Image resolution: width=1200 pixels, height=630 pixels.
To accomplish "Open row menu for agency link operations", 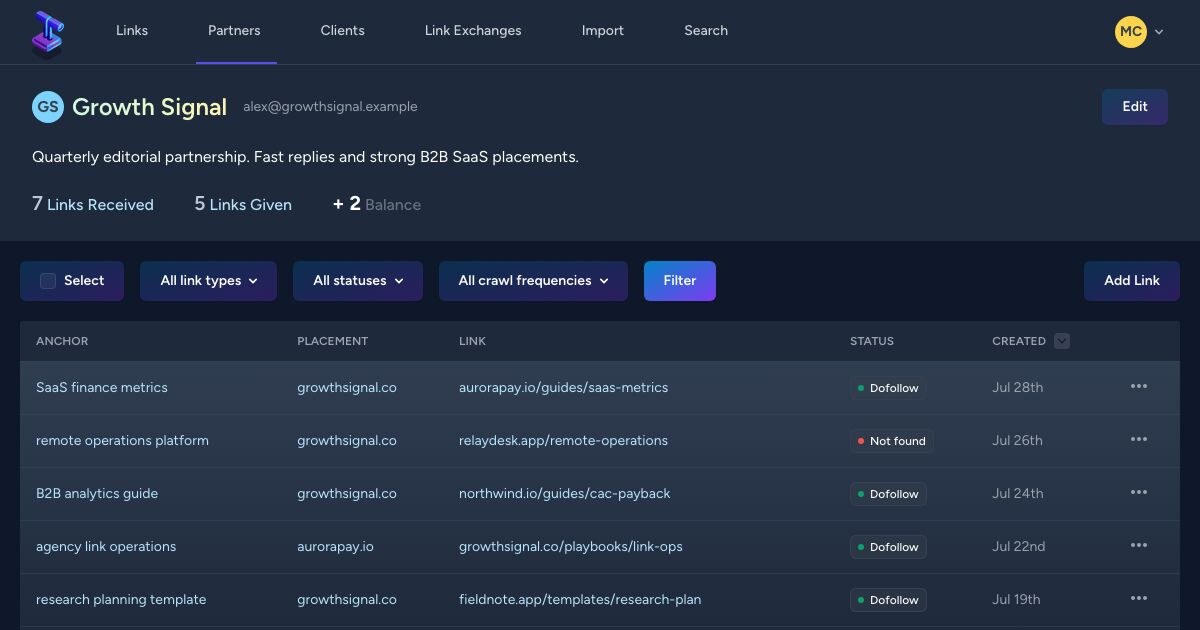I will point(1139,546).
